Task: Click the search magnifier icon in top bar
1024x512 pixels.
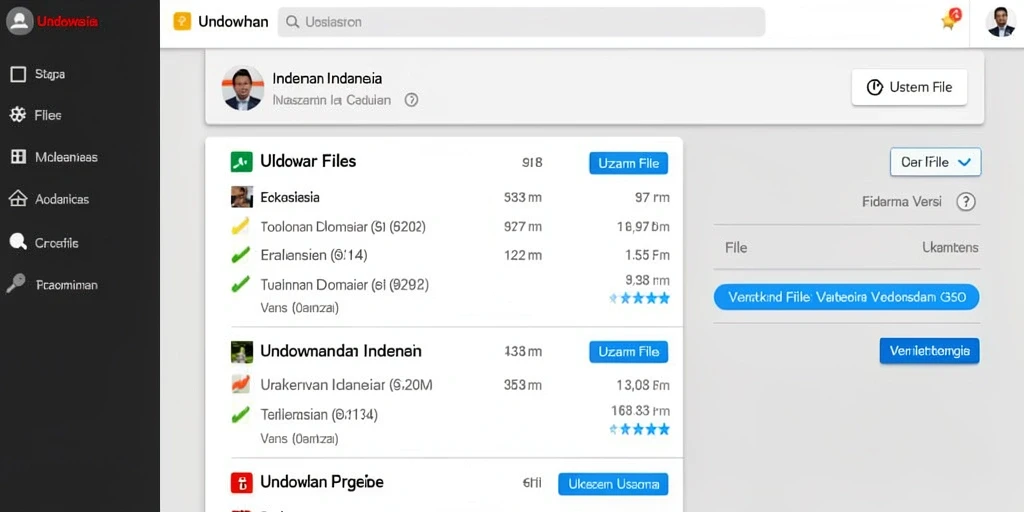Action: point(293,22)
